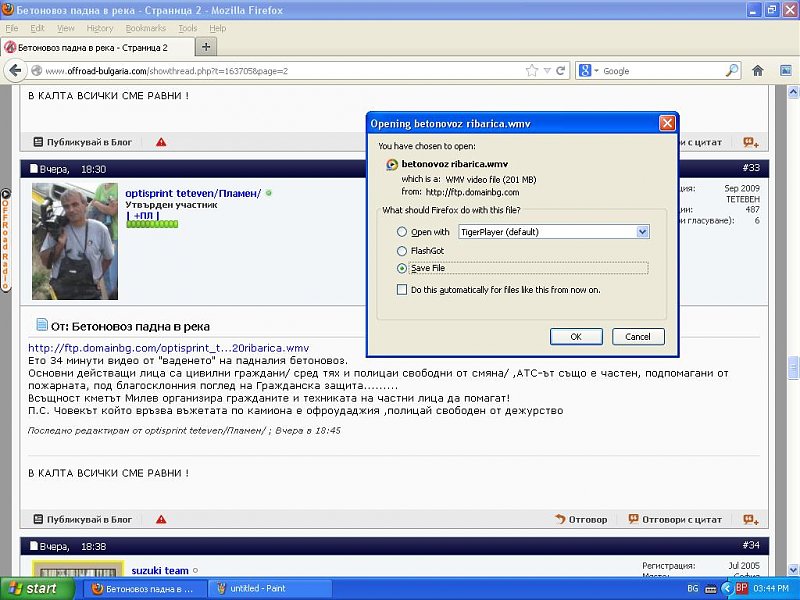Reload page using the refresh icon
Screen dimensions: 800x600
(x=561, y=71)
